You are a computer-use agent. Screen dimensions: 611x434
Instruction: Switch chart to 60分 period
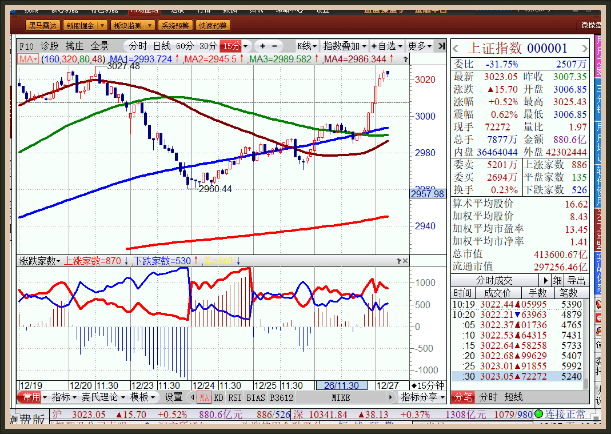(185, 46)
